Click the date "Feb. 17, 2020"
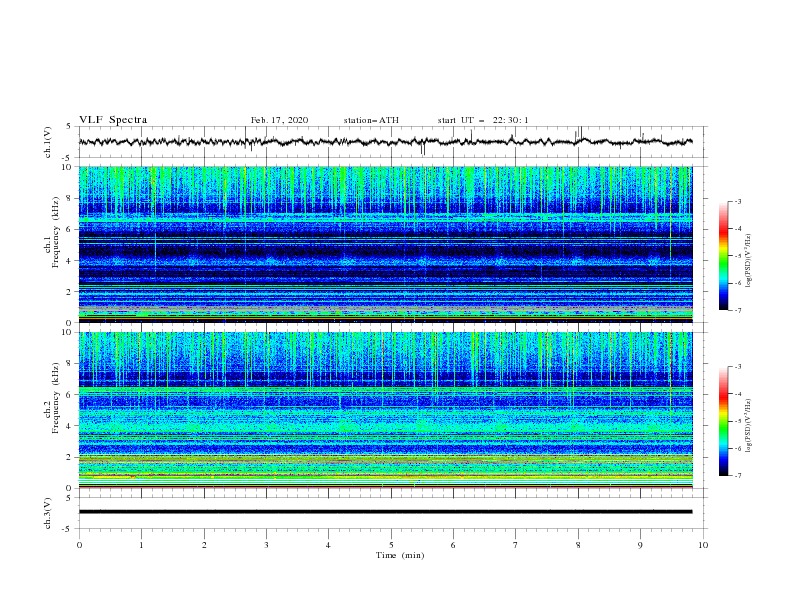Image resolution: width=792 pixels, height=612 pixels. pyautogui.click(x=279, y=120)
